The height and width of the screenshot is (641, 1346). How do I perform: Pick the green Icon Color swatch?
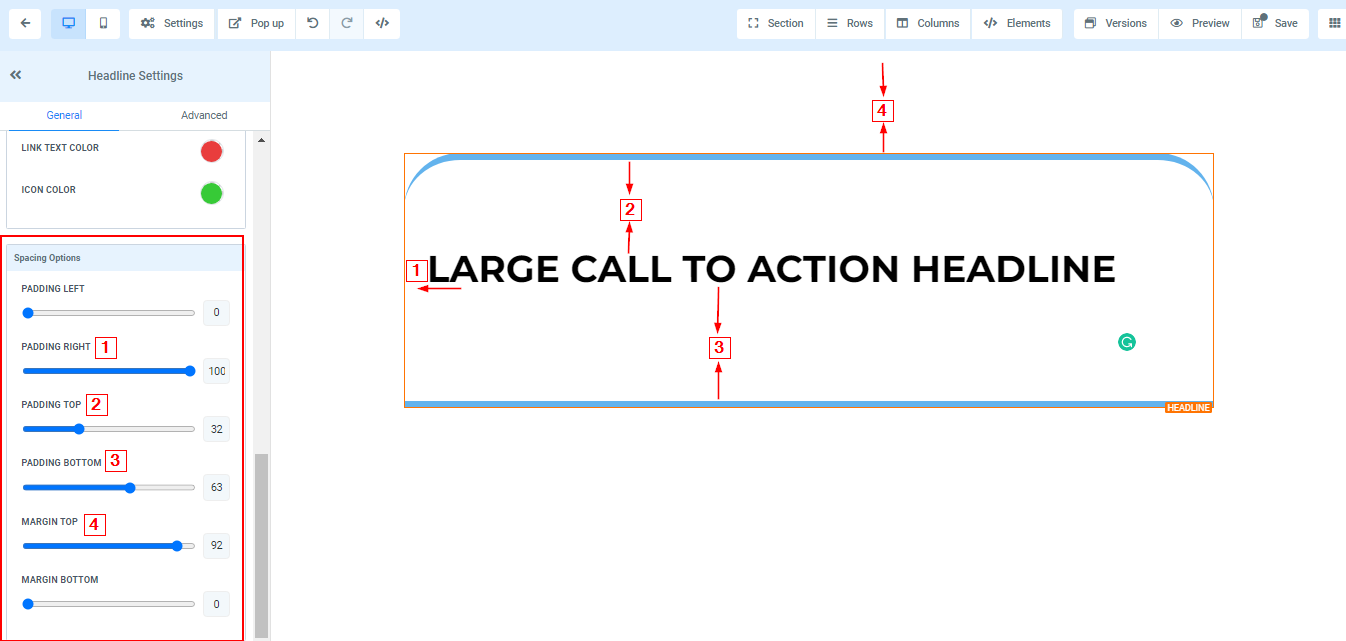click(x=211, y=193)
